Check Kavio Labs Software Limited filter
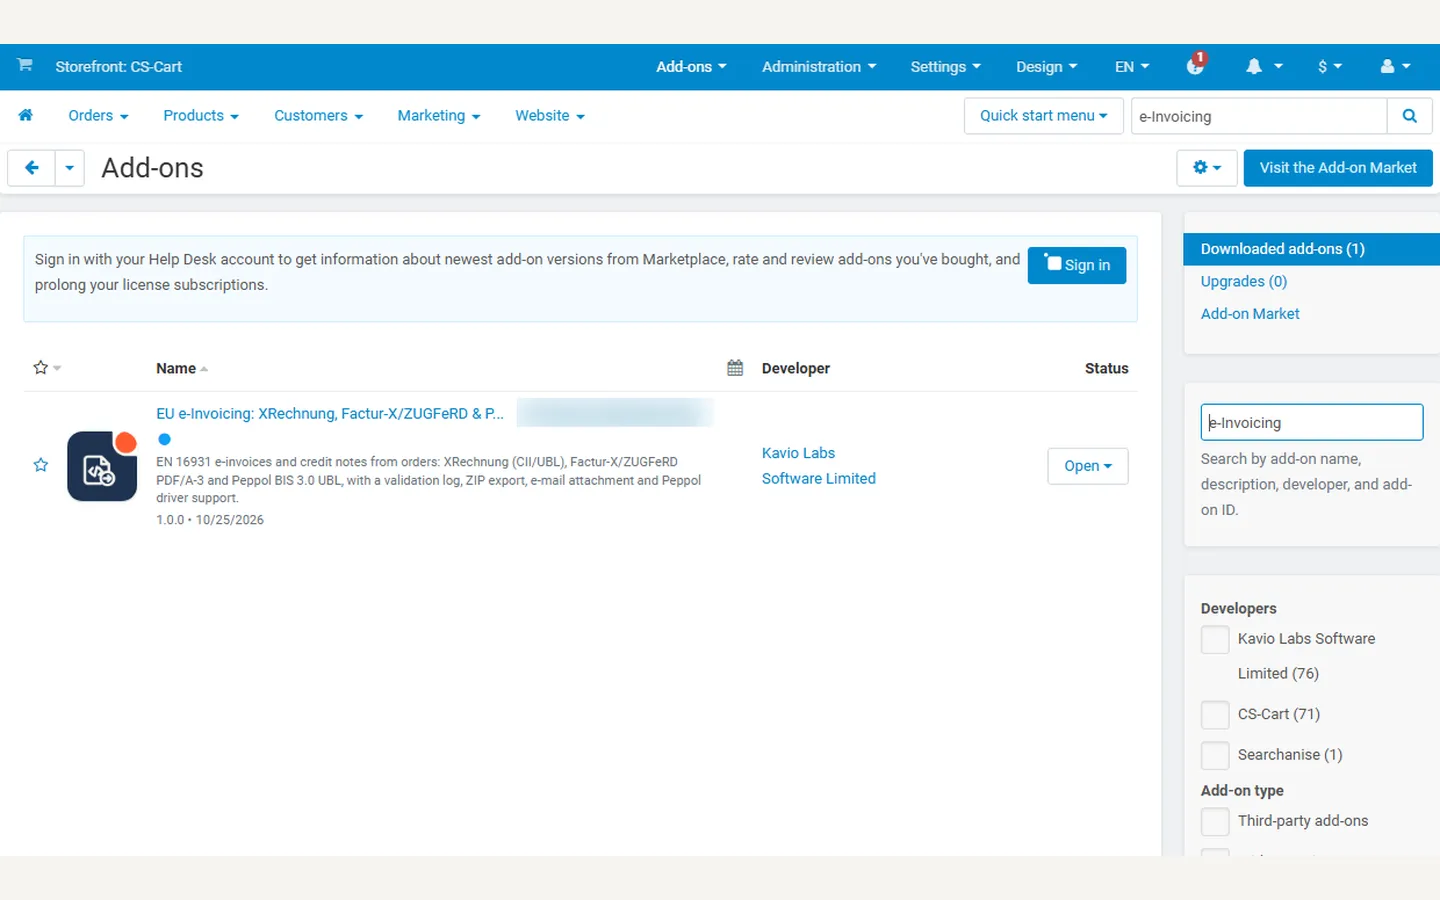The width and height of the screenshot is (1440, 900). tap(1215, 639)
